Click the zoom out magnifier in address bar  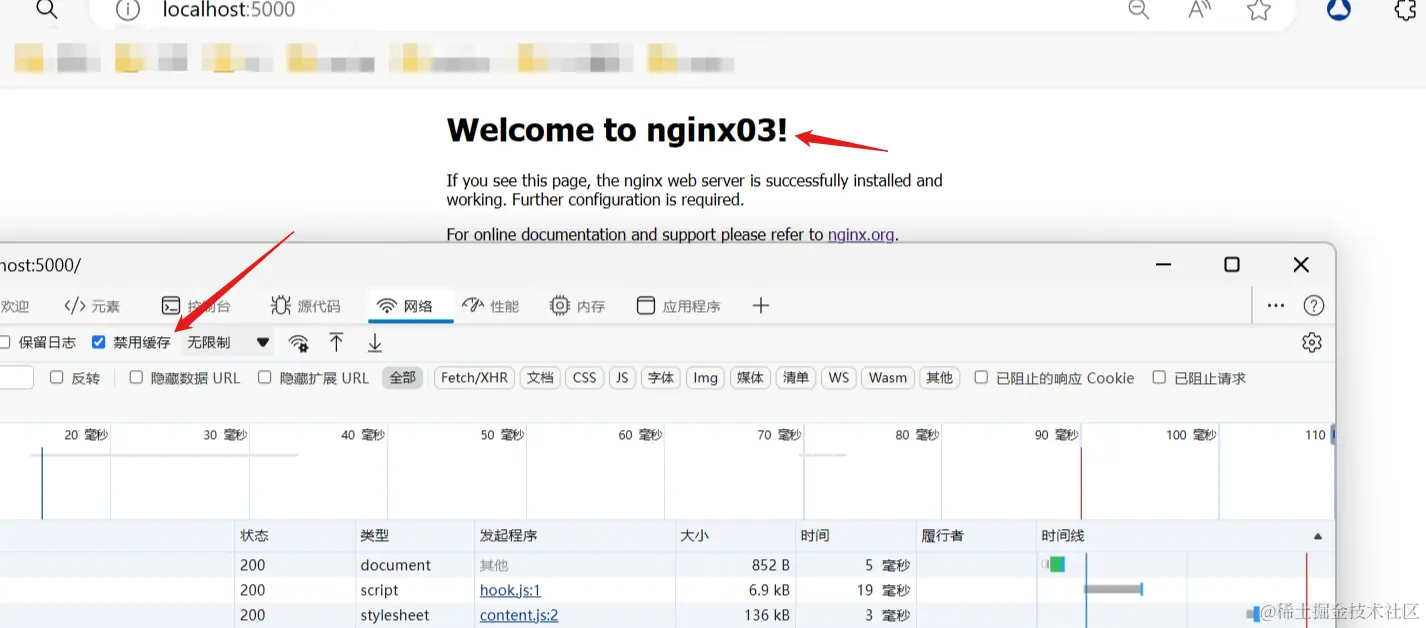tap(1139, 10)
